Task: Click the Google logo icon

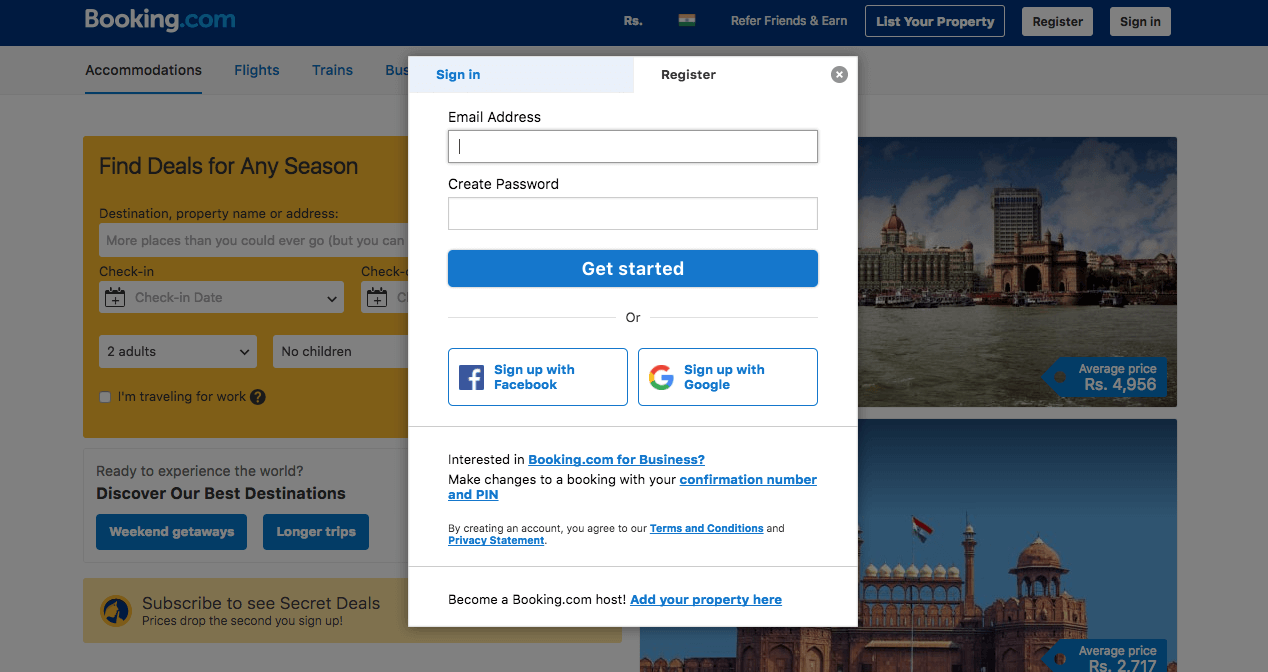Action: pos(661,377)
